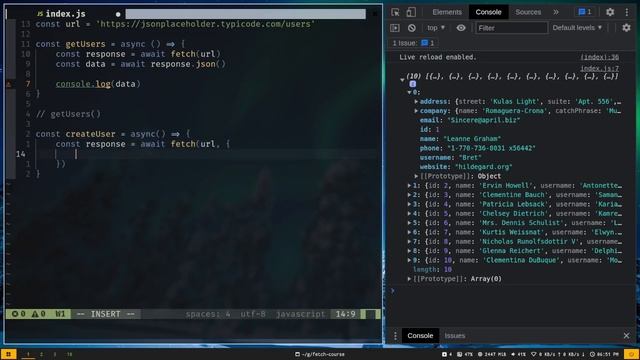Click the 'javascript' filetype in editor status bar
Screen dimensions: 640x360
click(300, 314)
